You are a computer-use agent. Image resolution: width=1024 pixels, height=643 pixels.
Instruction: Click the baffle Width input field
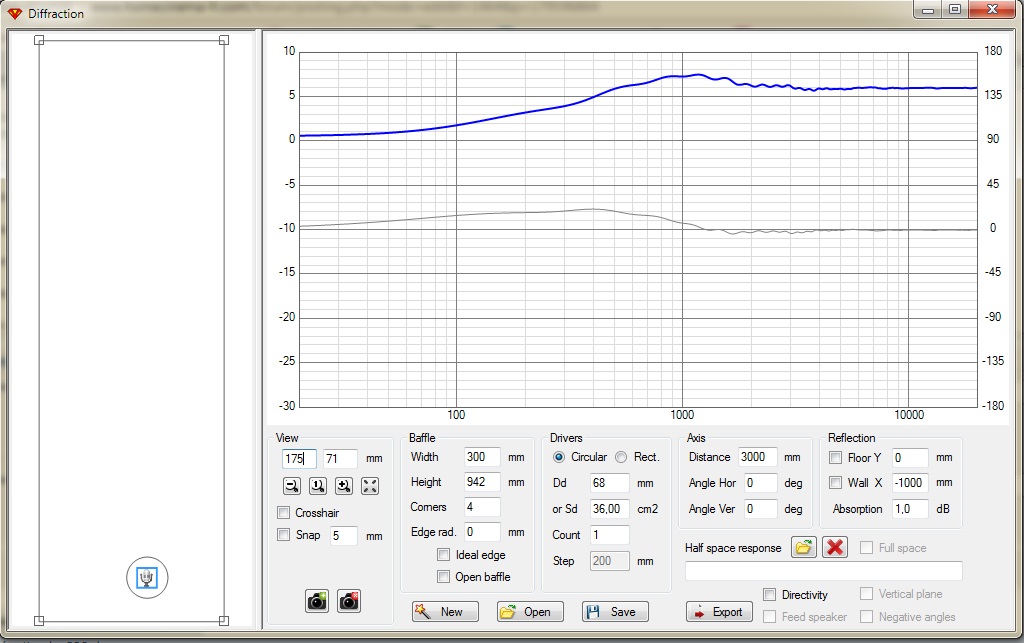click(482, 457)
